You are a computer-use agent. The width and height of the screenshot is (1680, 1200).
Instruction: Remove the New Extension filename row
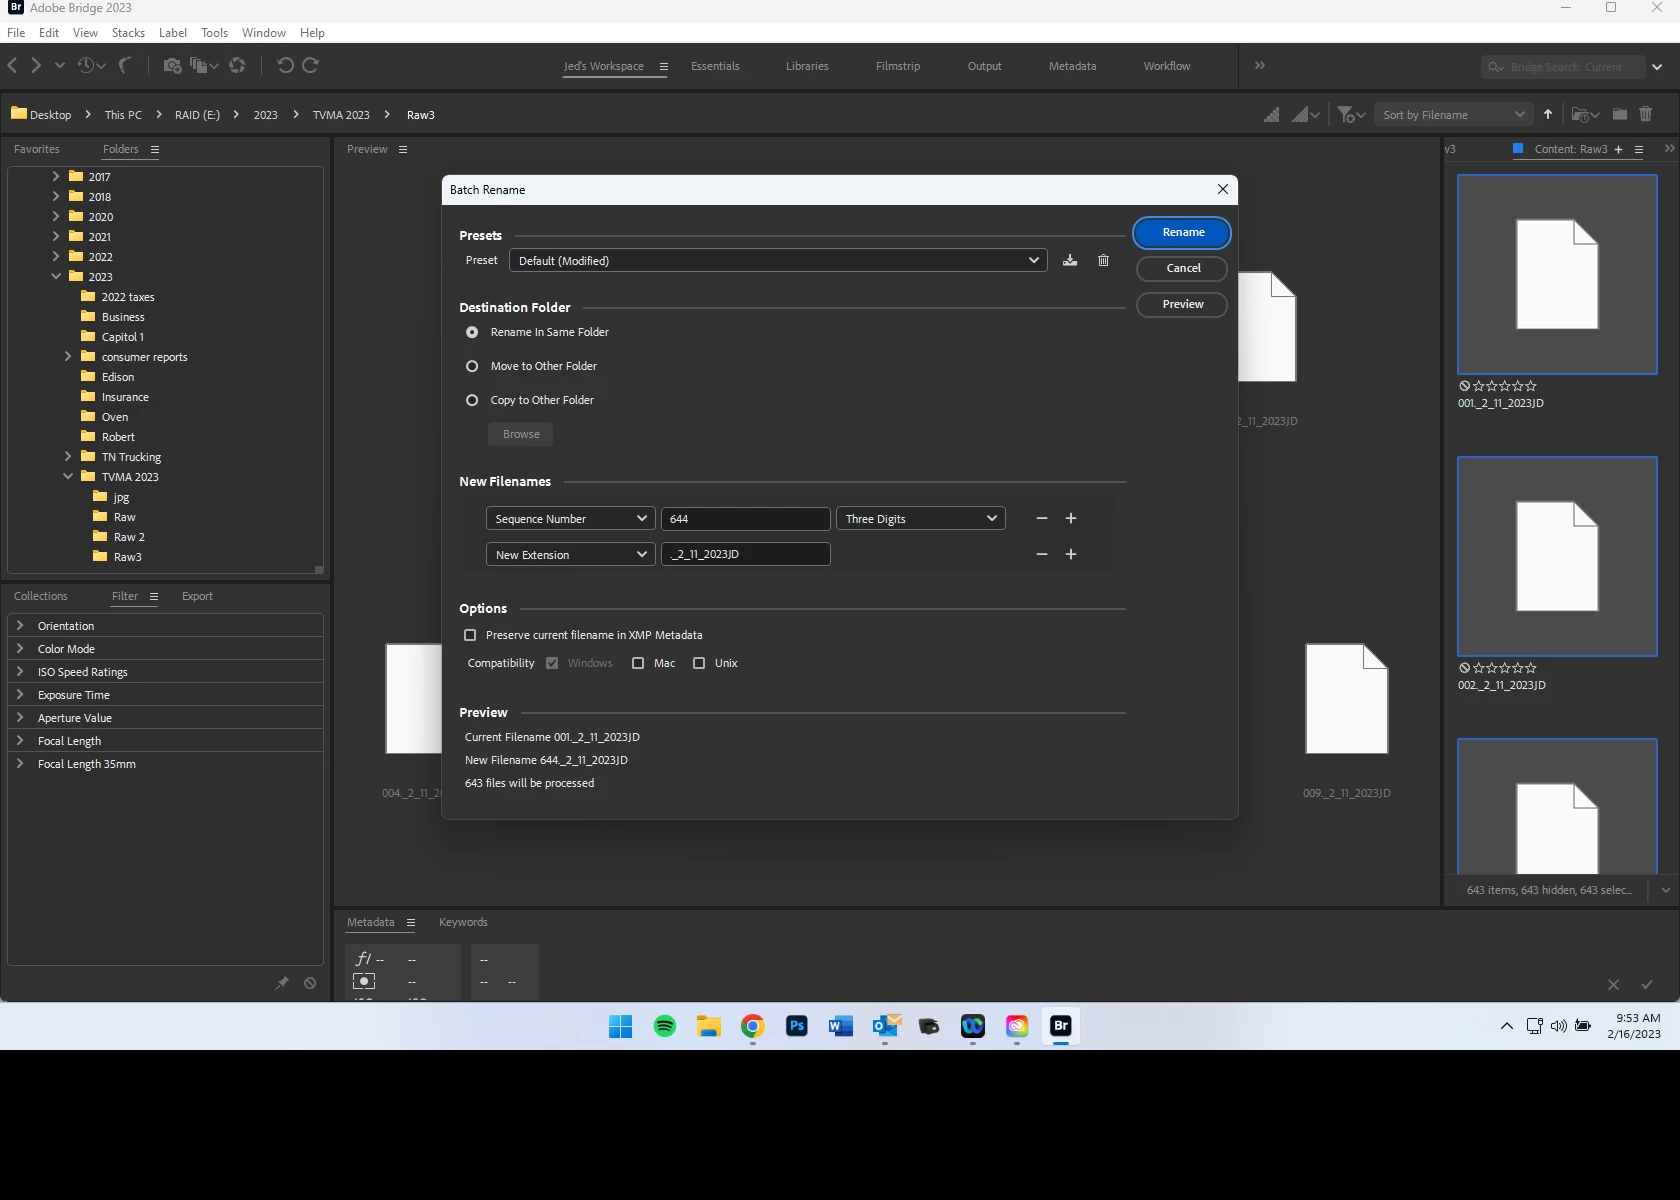coord(1042,554)
